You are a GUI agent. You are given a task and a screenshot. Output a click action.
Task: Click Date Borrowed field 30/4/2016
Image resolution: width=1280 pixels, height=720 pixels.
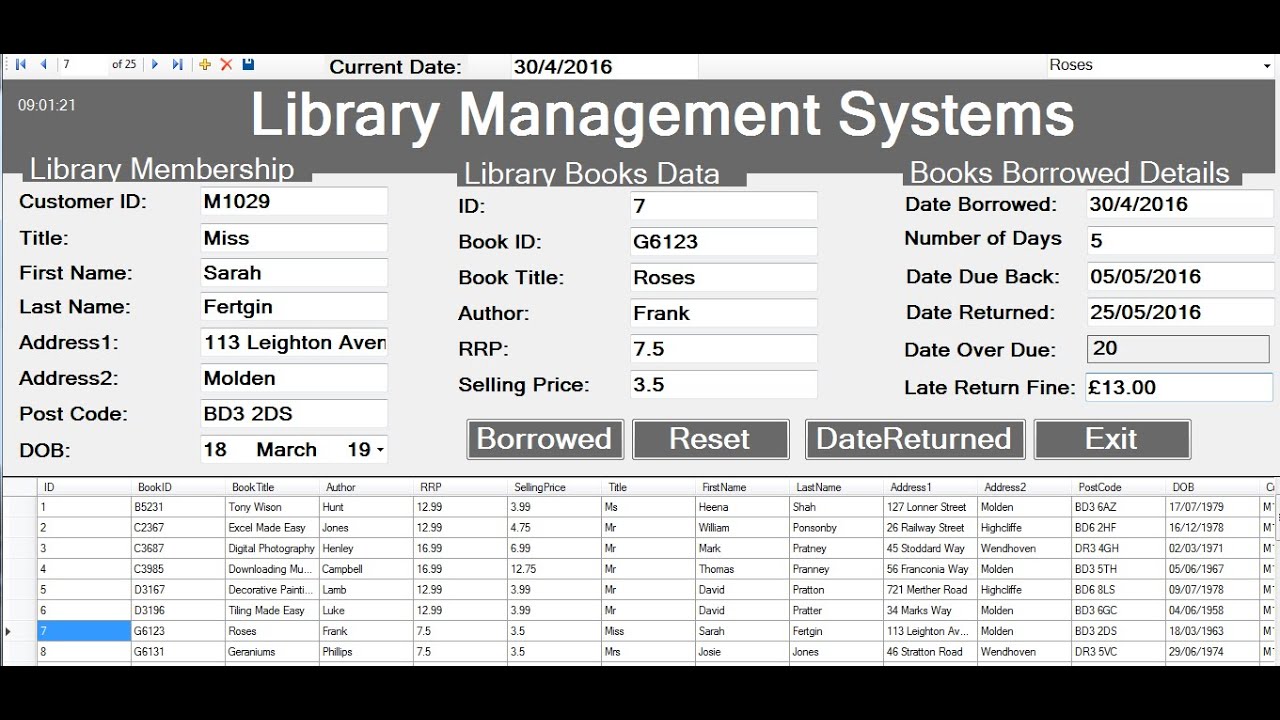click(1180, 204)
